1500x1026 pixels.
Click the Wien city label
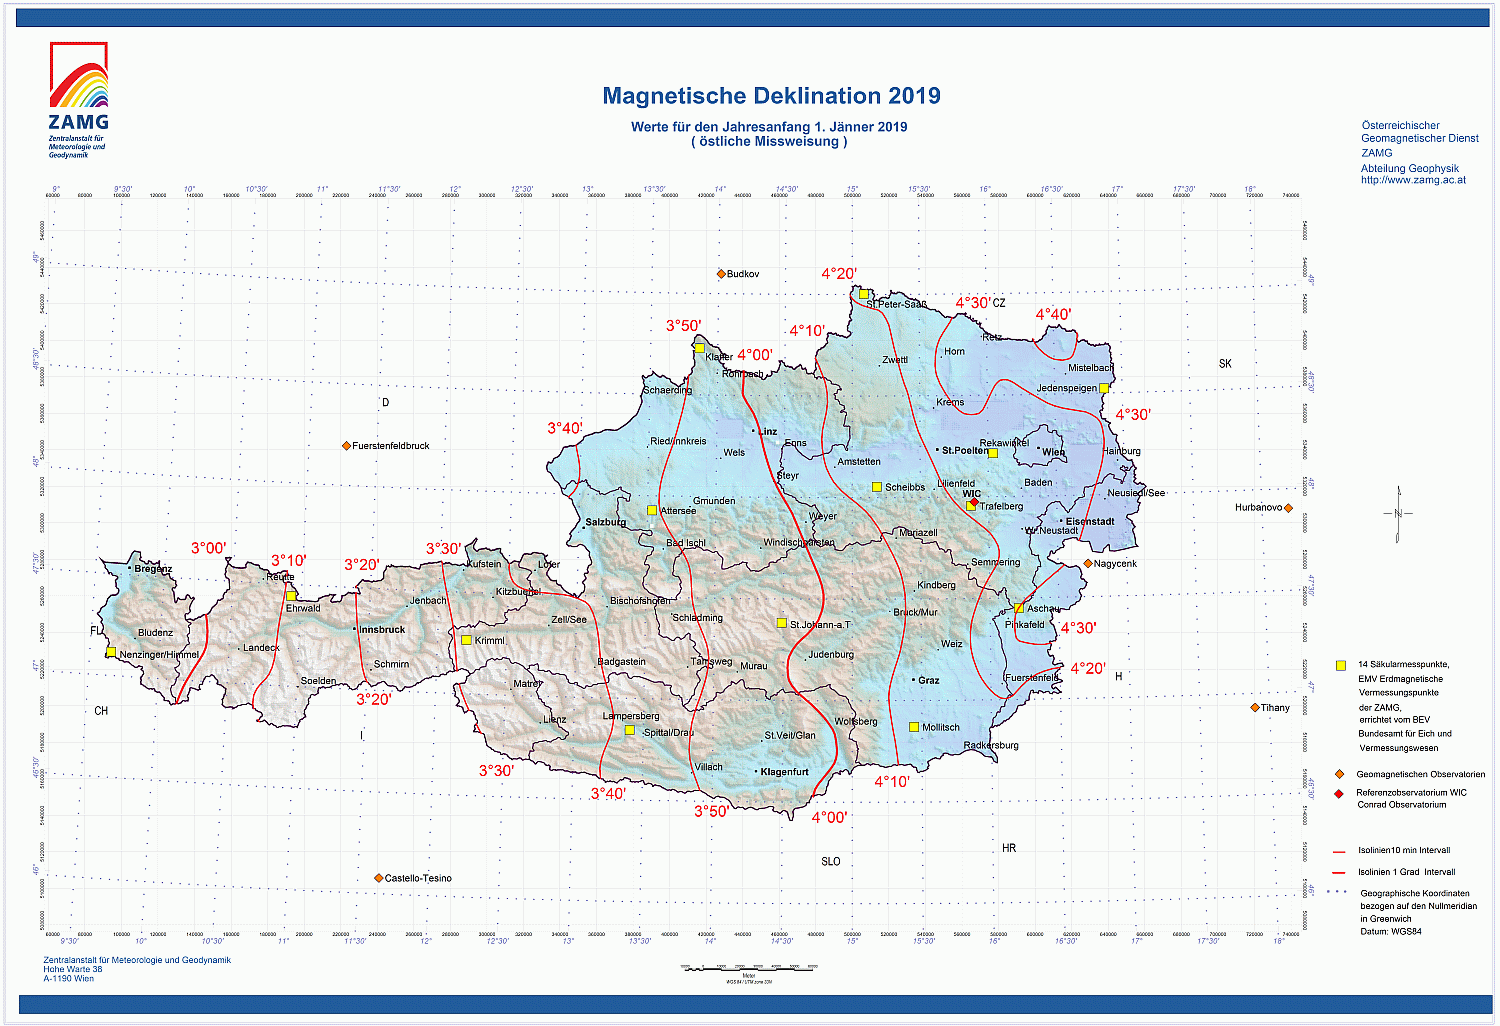click(x=1054, y=452)
